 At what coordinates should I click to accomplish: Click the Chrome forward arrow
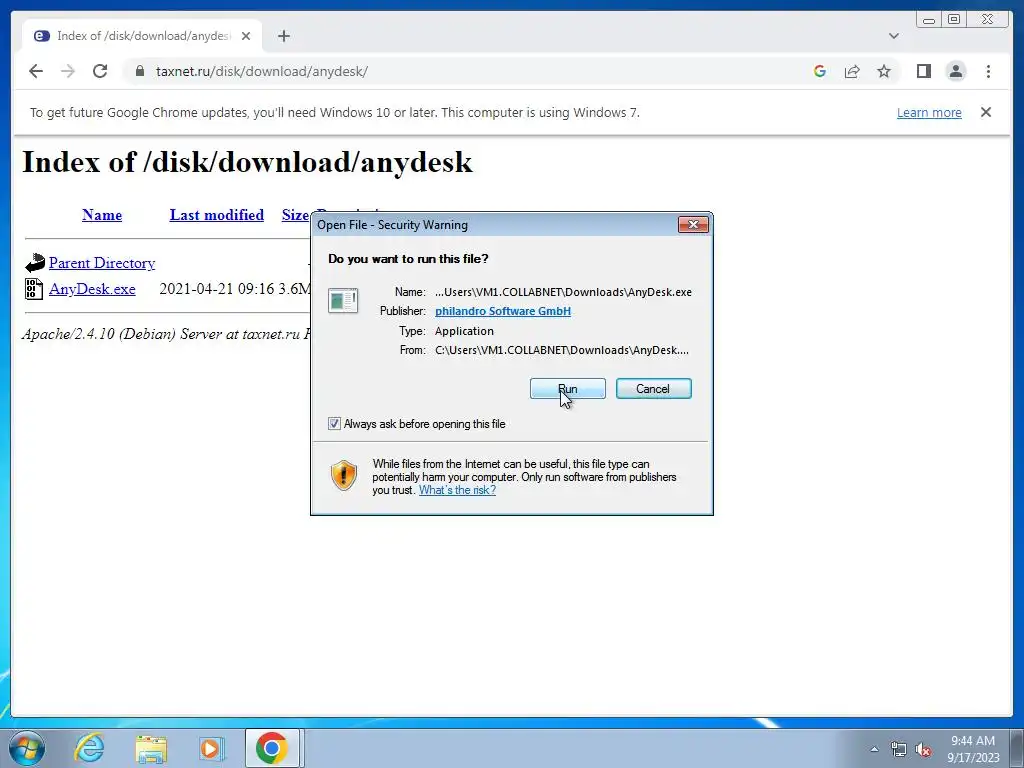coord(68,71)
